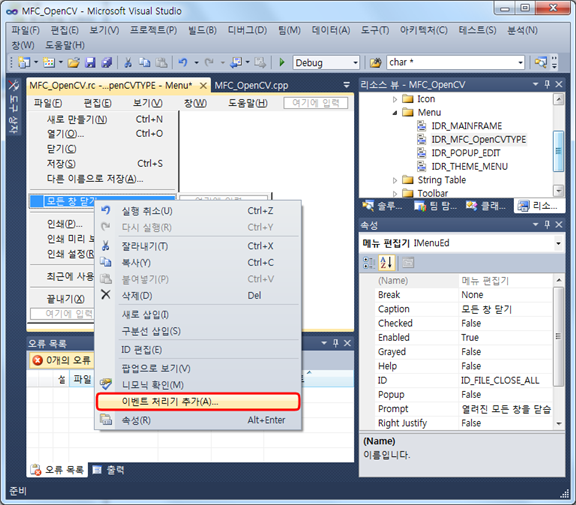Click the icon right of char * box

[540, 63]
